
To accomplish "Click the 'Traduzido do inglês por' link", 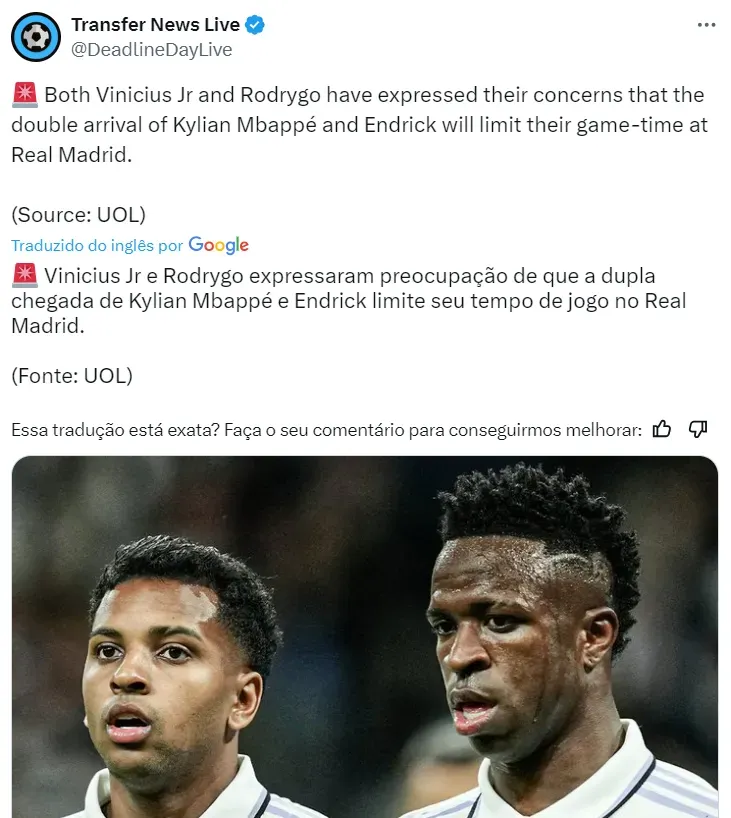I will [x=97, y=245].
